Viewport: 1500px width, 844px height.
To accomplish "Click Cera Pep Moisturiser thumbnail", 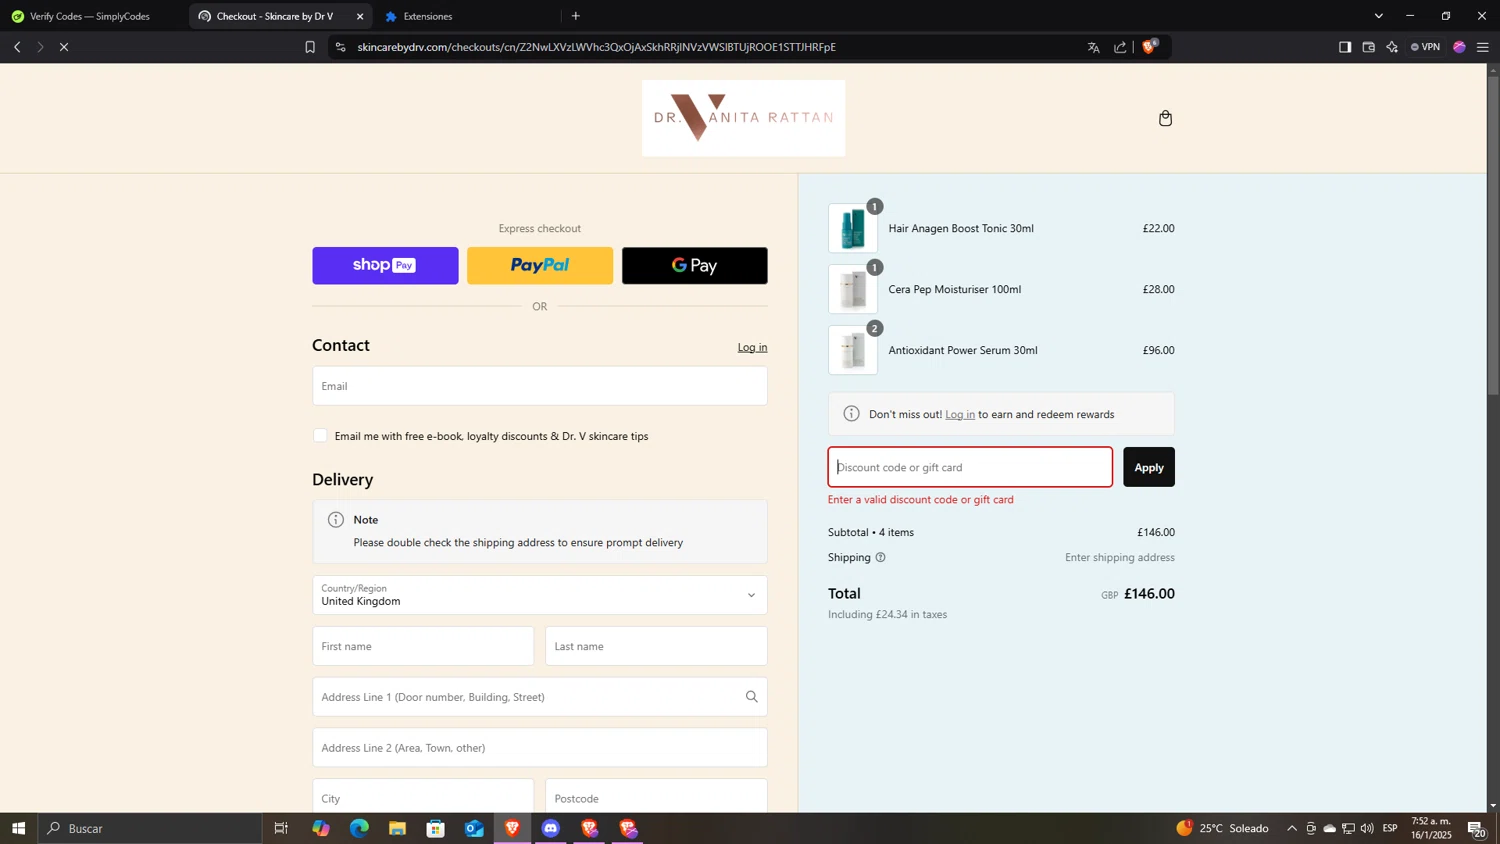I will 853,290.
